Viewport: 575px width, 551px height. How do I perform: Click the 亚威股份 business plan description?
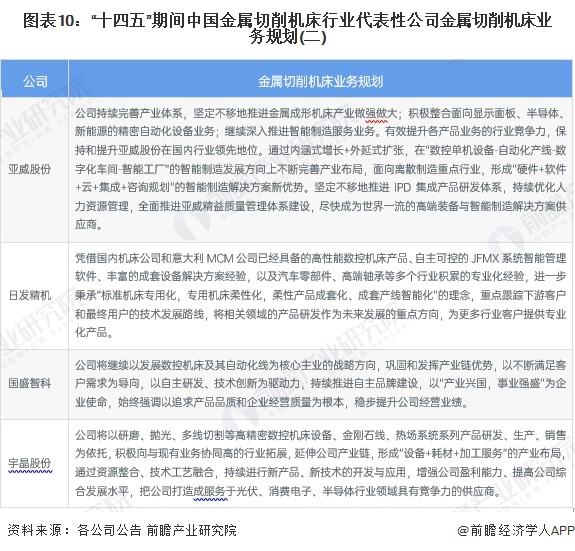321,169
